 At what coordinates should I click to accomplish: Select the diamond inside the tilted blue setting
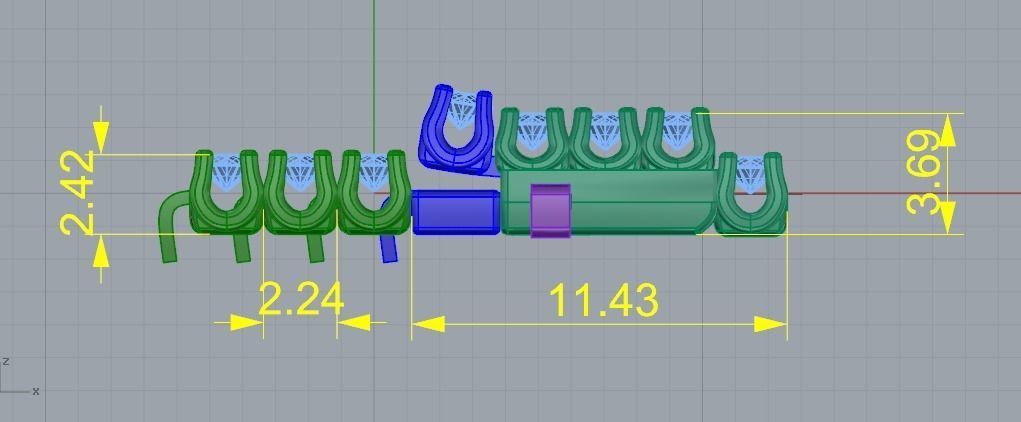464,110
